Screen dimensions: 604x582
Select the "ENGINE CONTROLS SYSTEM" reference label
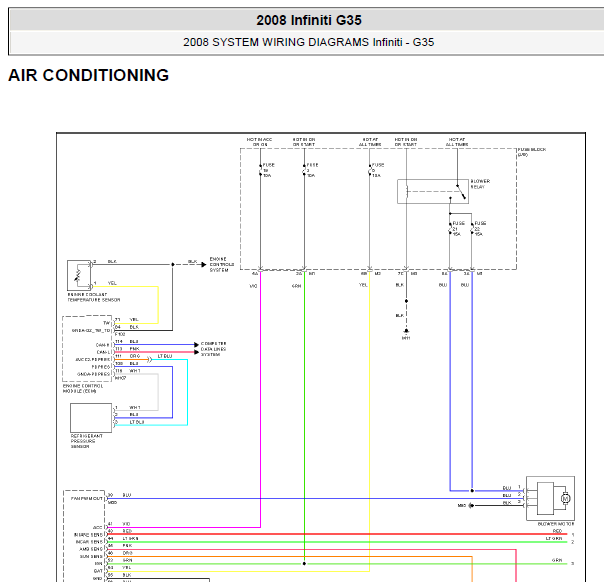tap(221, 264)
